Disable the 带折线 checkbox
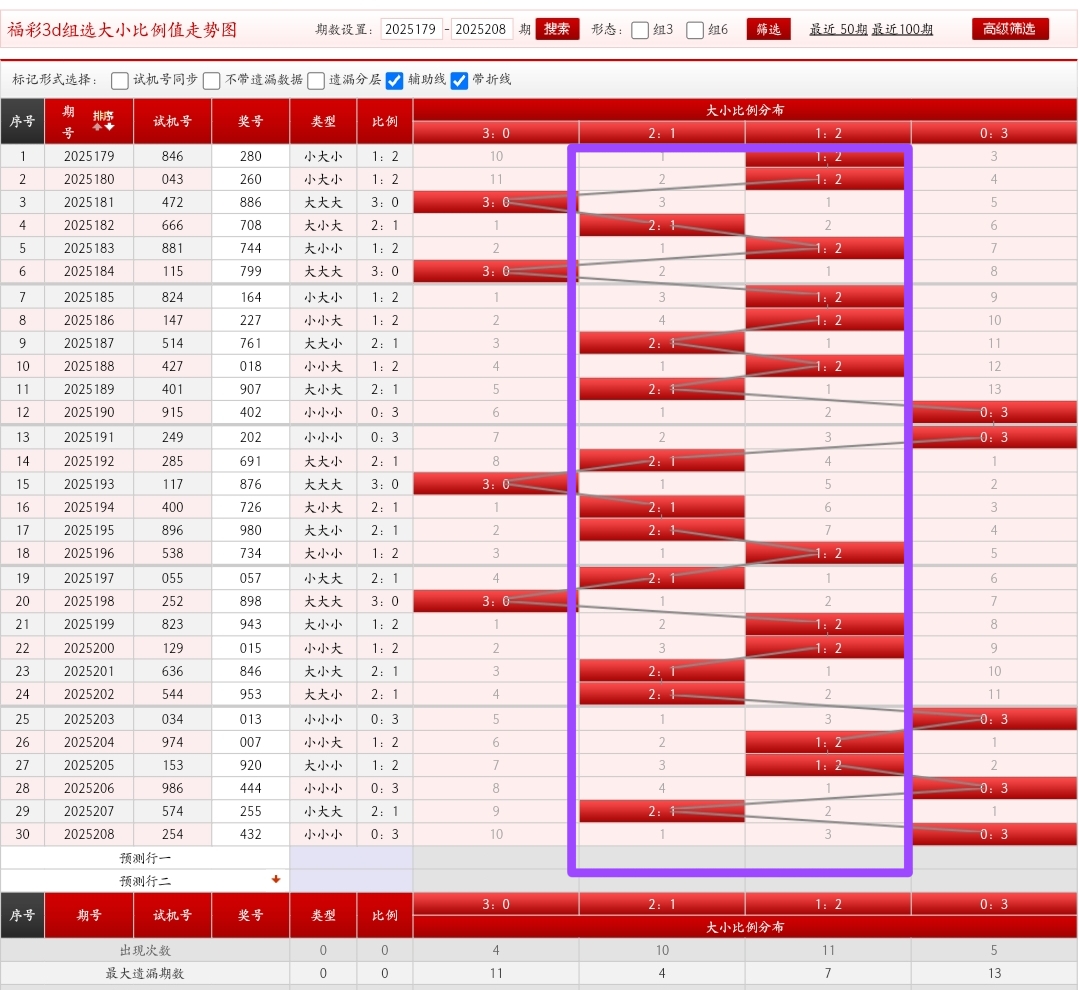 click(459, 80)
